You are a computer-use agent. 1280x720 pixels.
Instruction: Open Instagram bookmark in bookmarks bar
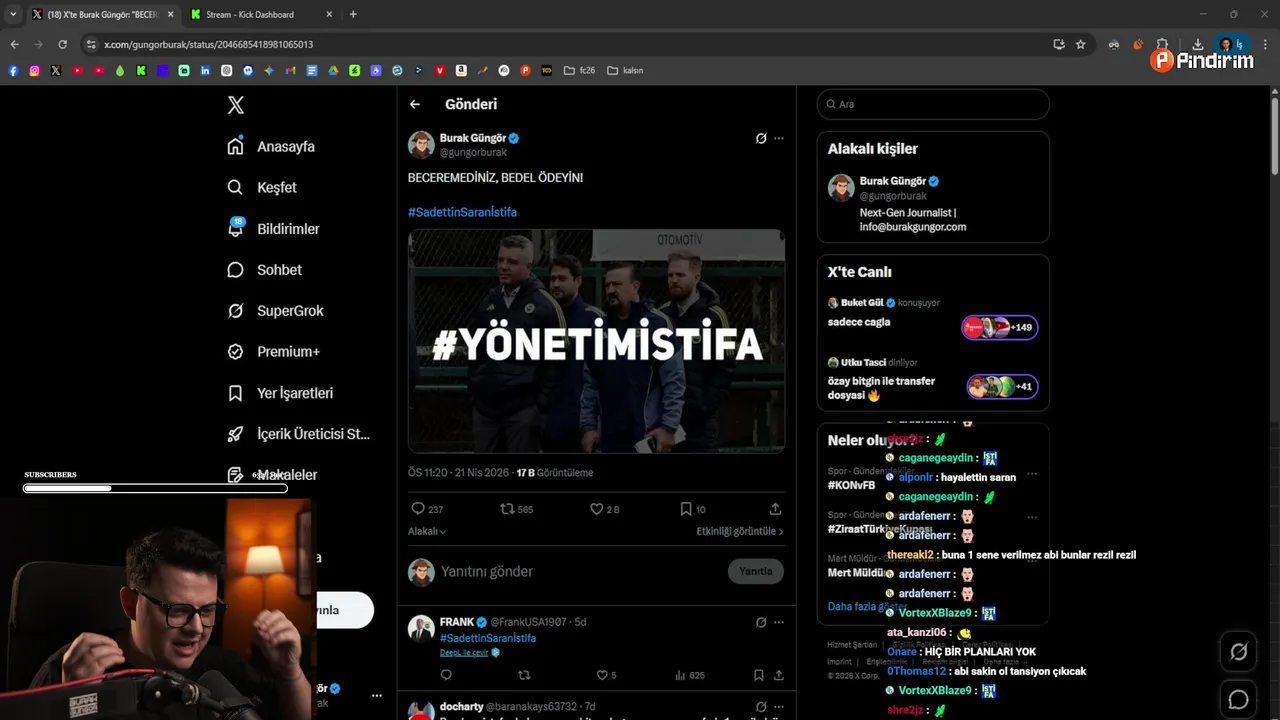[x=34, y=71]
